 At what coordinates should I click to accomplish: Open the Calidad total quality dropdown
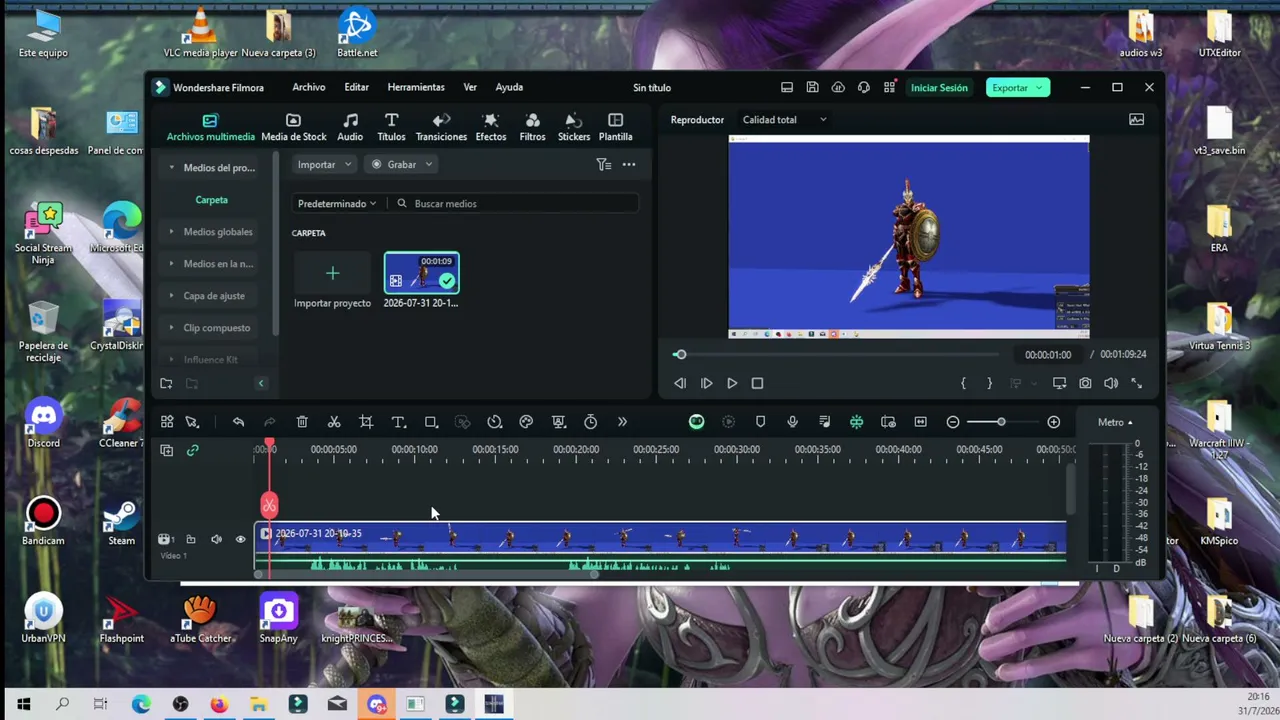(785, 120)
